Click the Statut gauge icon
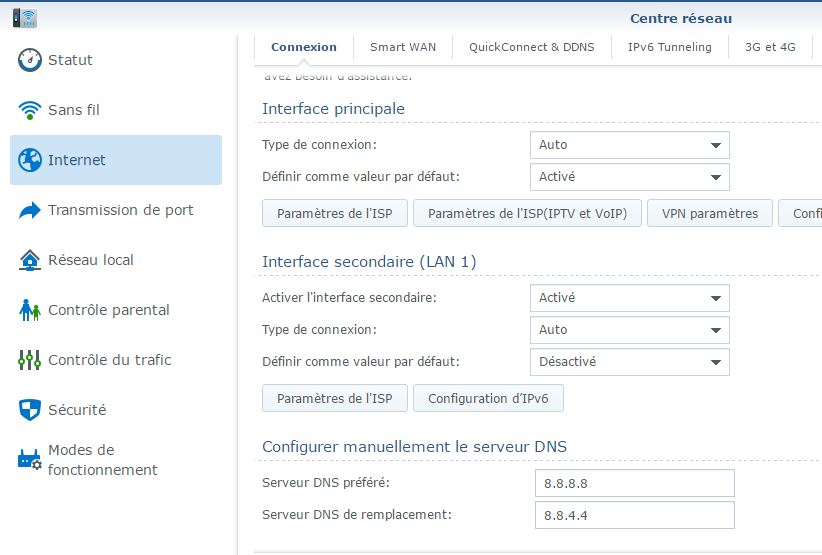822x555 pixels. pos(30,60)
